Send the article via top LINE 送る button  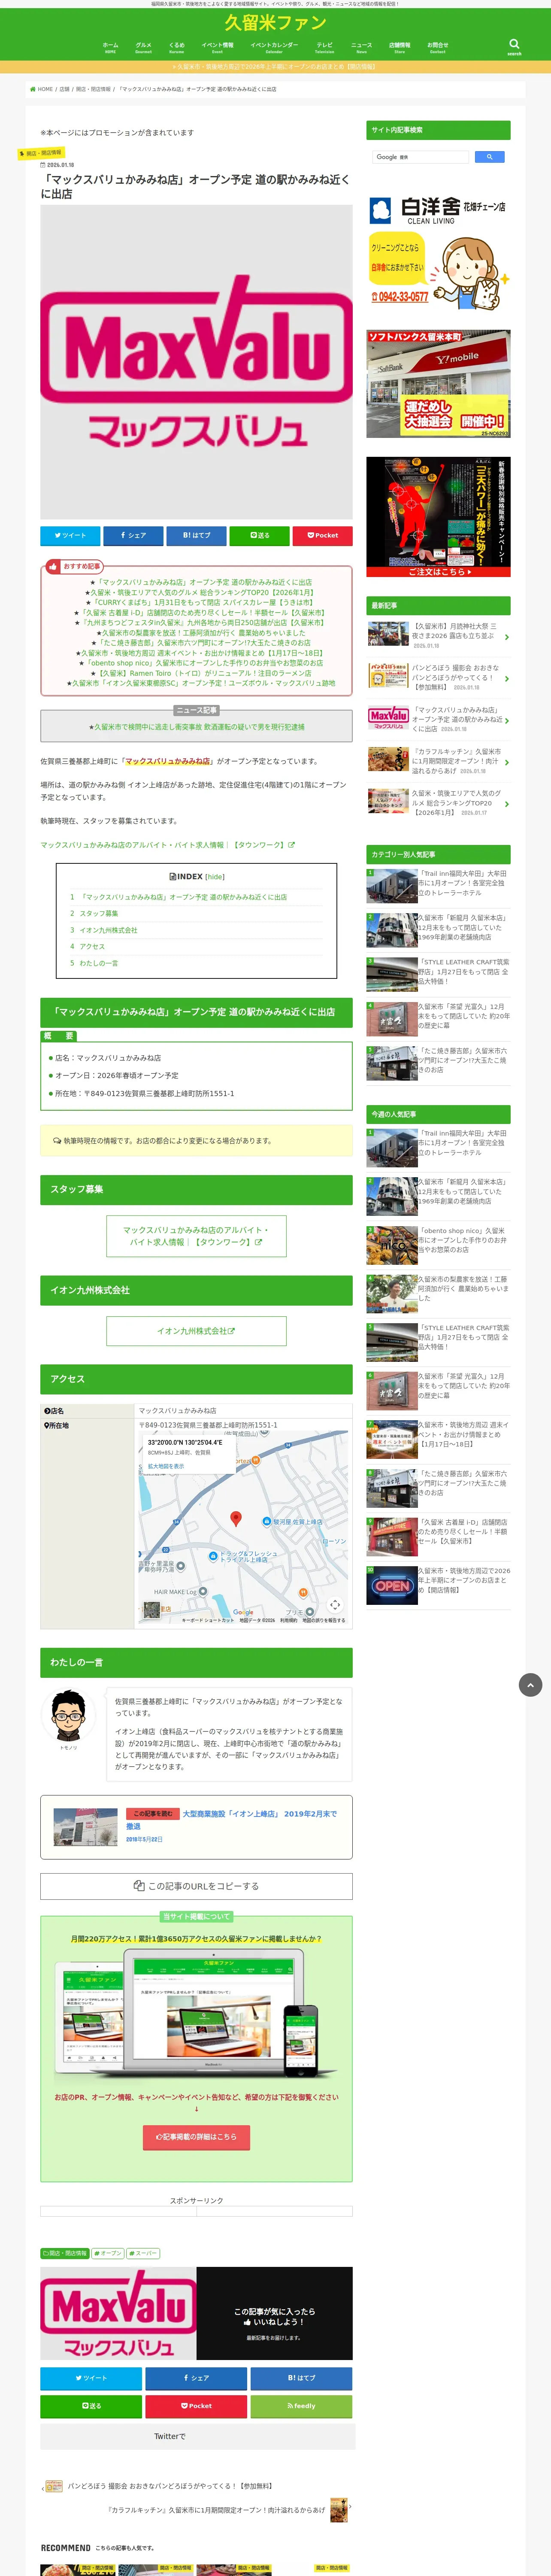point(259,535)
